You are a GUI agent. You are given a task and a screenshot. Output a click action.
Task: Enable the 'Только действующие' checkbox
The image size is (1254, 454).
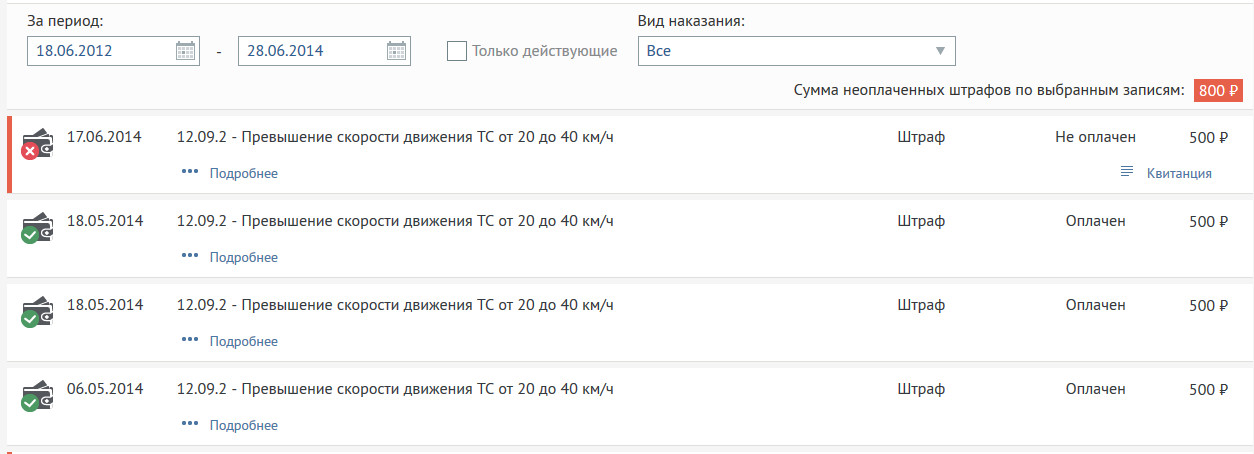(x=456, y=51)
